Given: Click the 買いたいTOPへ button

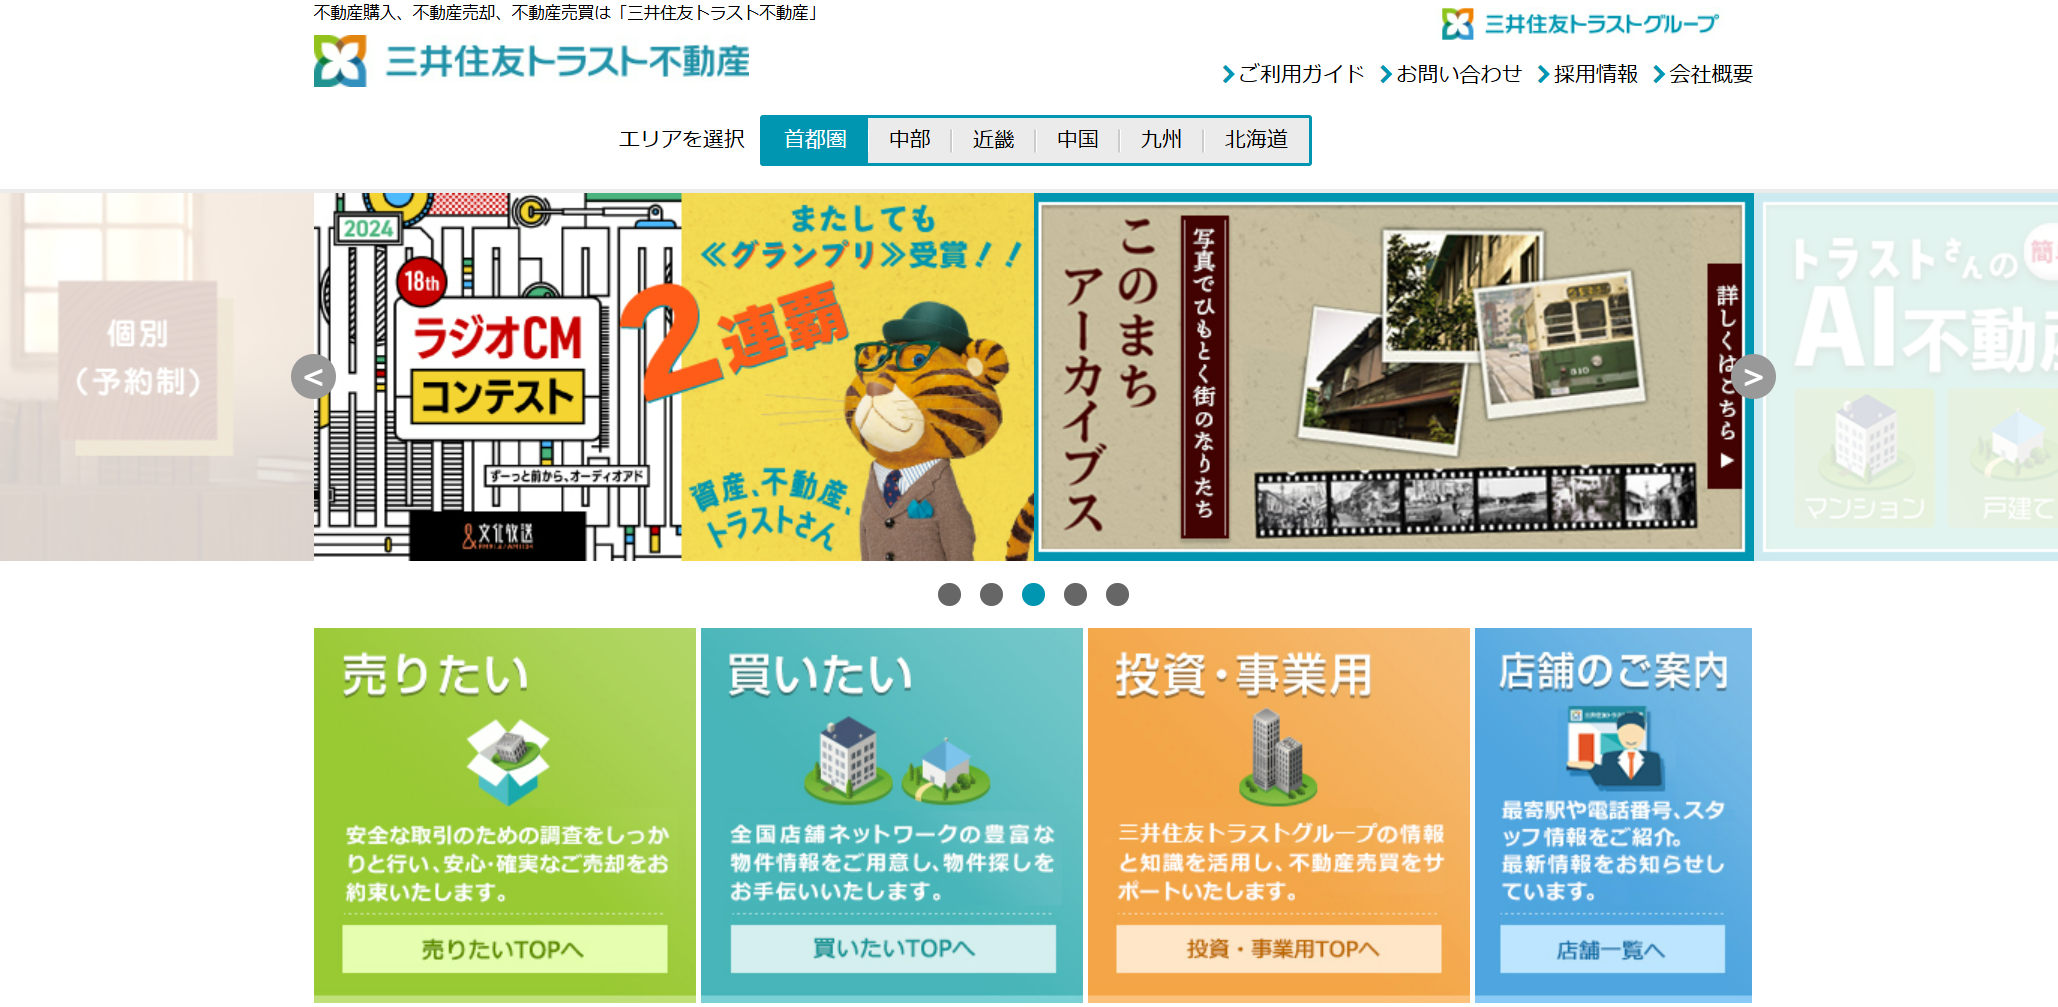Looking at the screenshot, I should pos(893,948).
